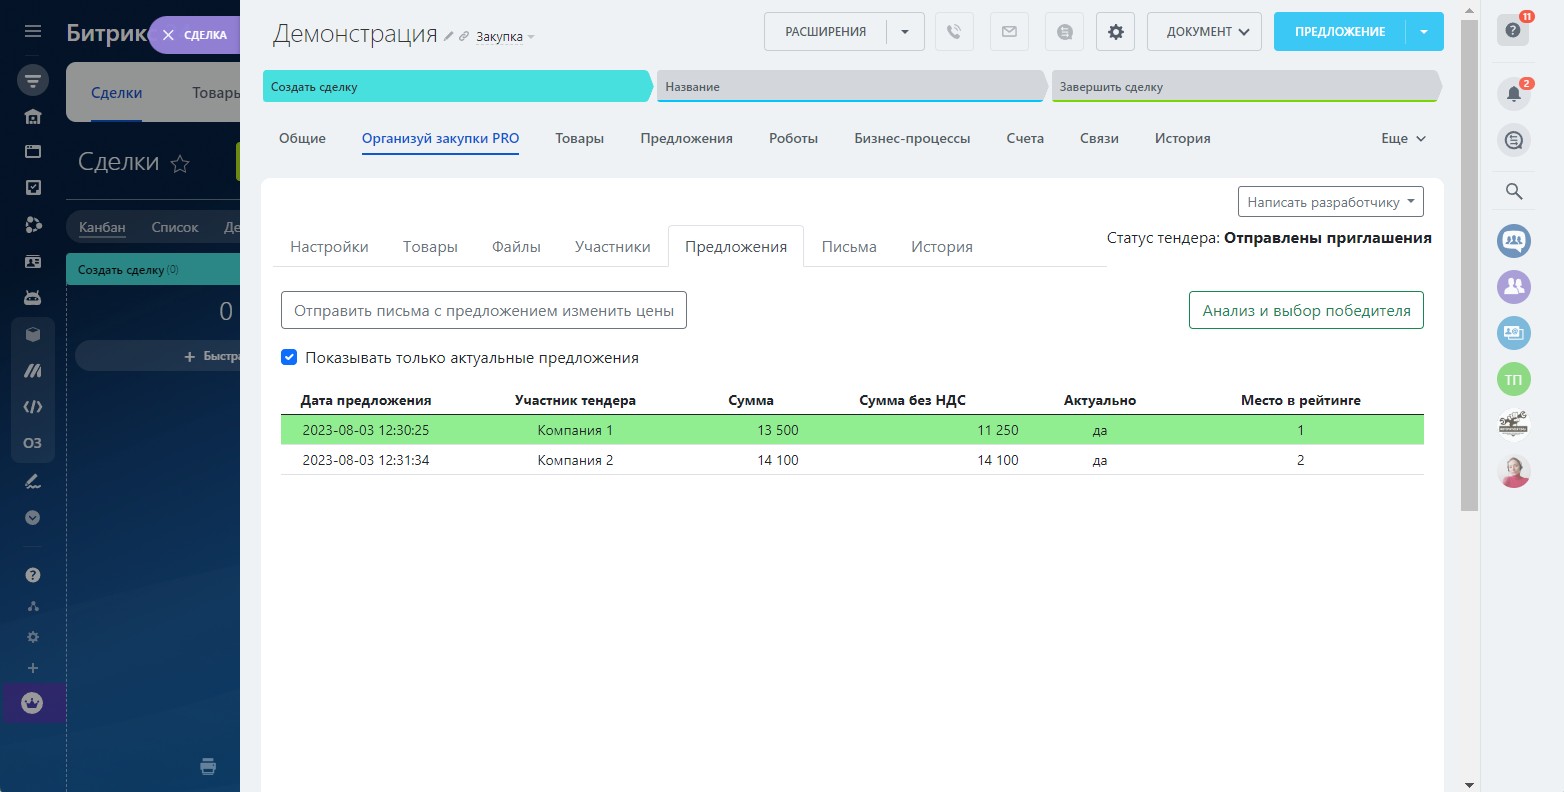Click the star next to Сделки heading
The image size is (1564, 792).
(x=180, y=164)
